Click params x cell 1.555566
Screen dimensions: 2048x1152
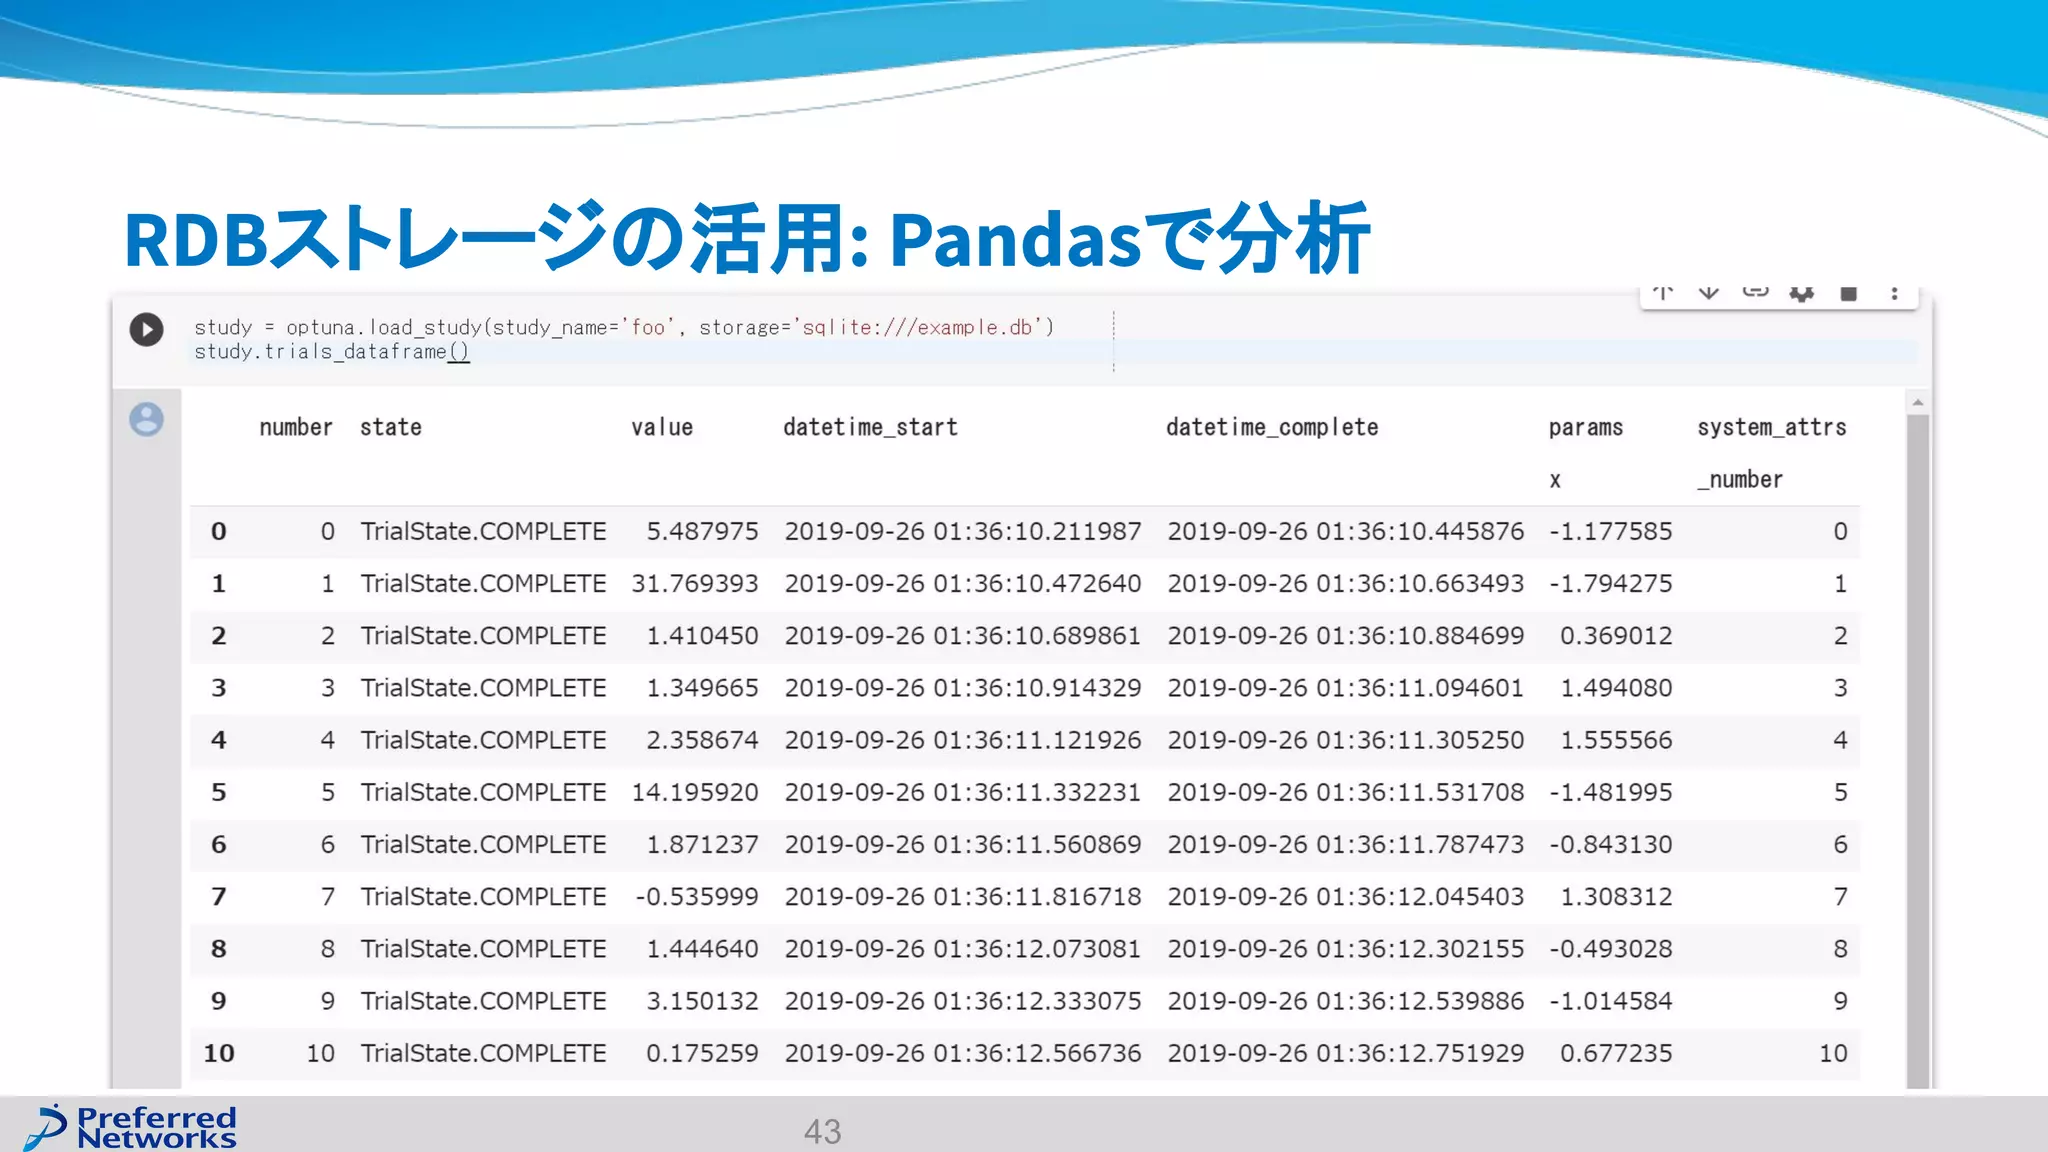(1616, 740)
